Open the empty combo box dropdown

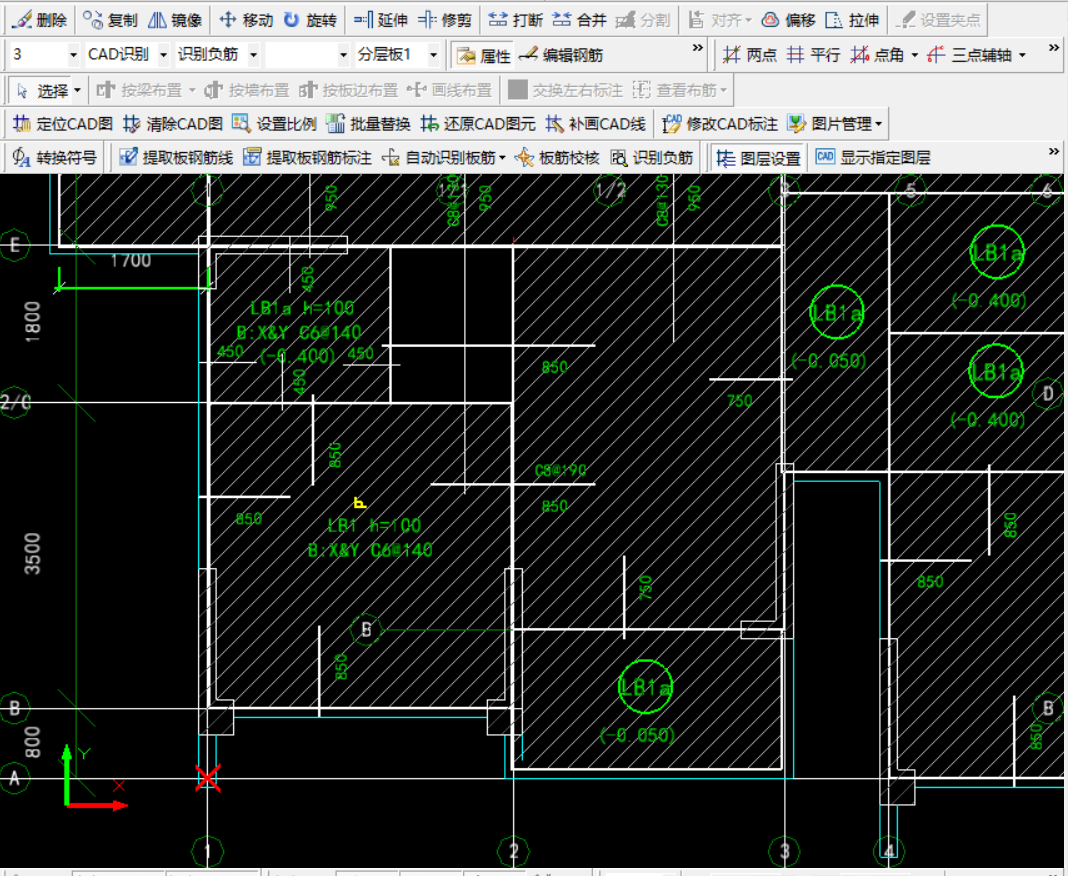343,54
